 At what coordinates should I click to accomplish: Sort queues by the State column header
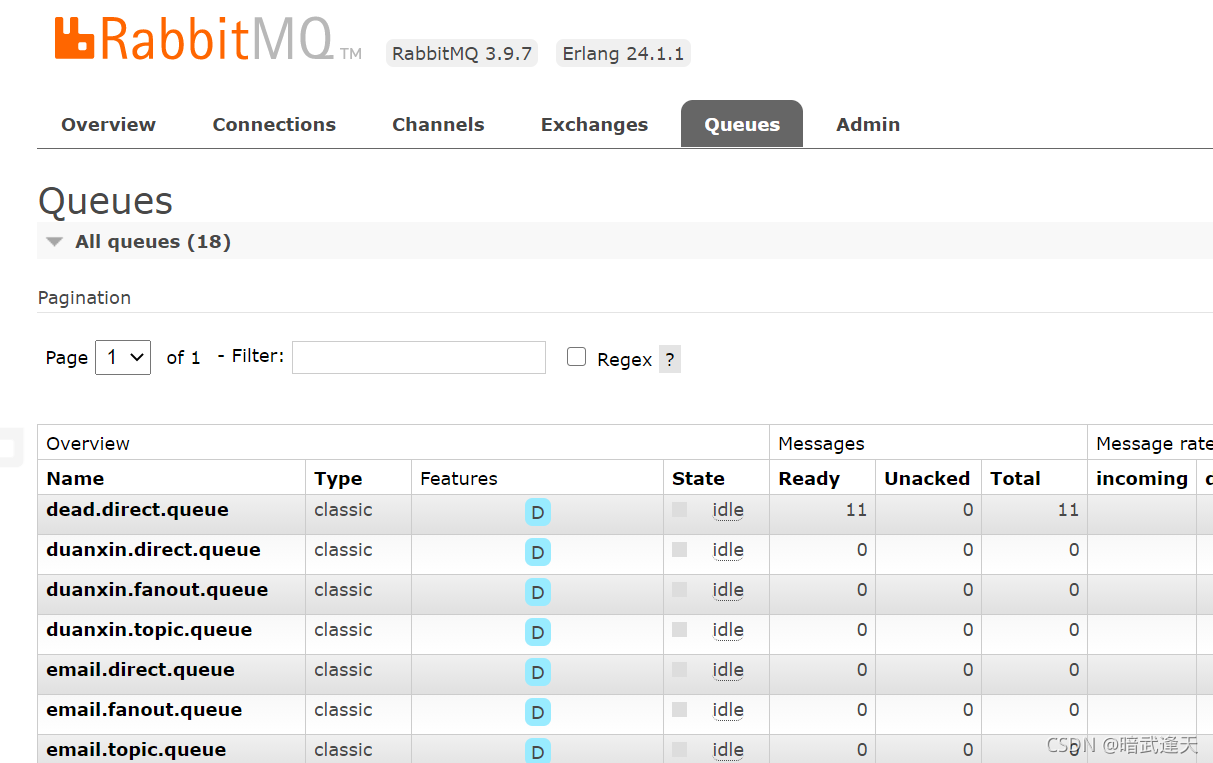click(x=698, y=478)
